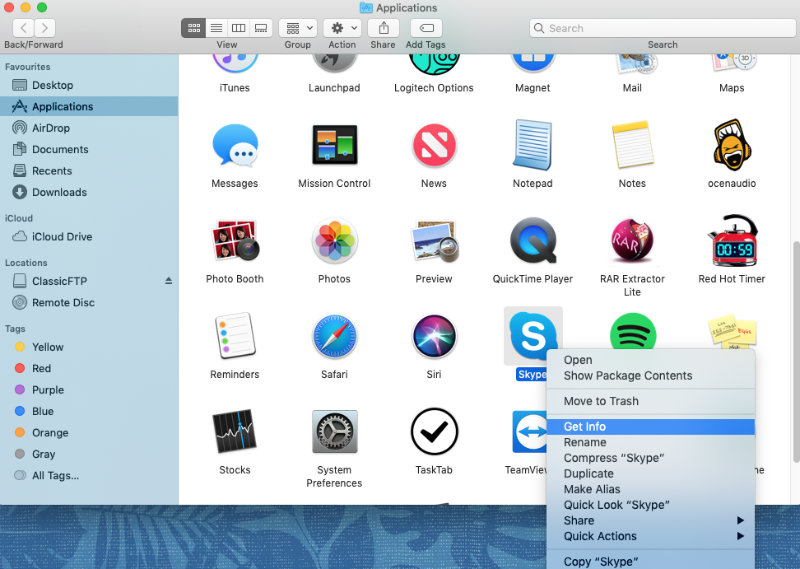
Task: Open iCloud Drive in sidebar
Action: tap(89, 237)
